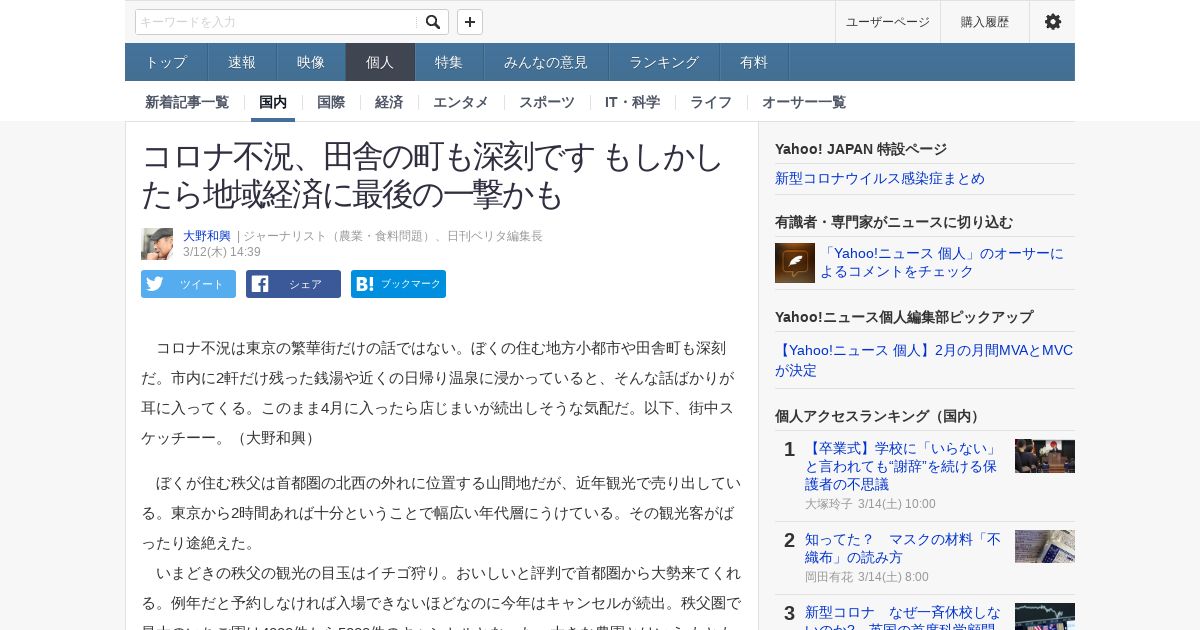Screen dimensions: 1200x630
Task: Go to 速報 tab
Action: click(x=242, y=62)
